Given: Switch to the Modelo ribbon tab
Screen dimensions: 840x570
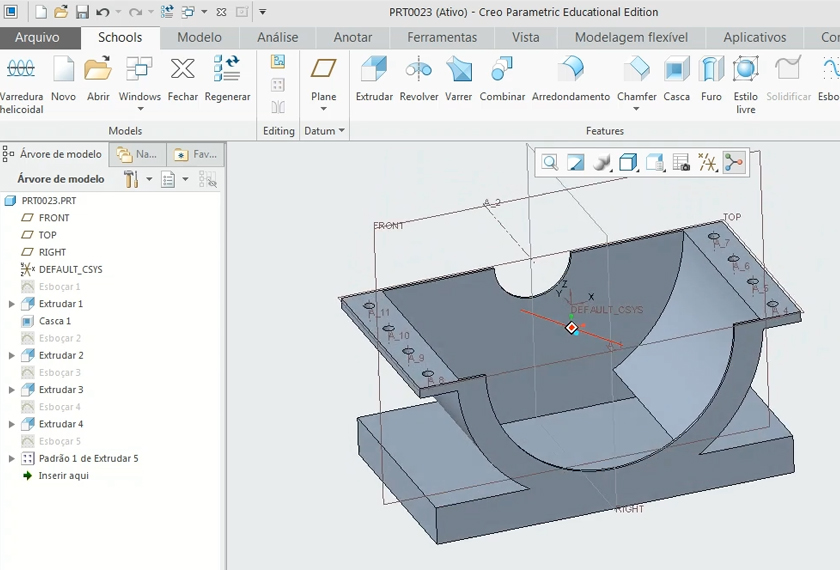Looking at the screenshot, I should pos(199,38).
